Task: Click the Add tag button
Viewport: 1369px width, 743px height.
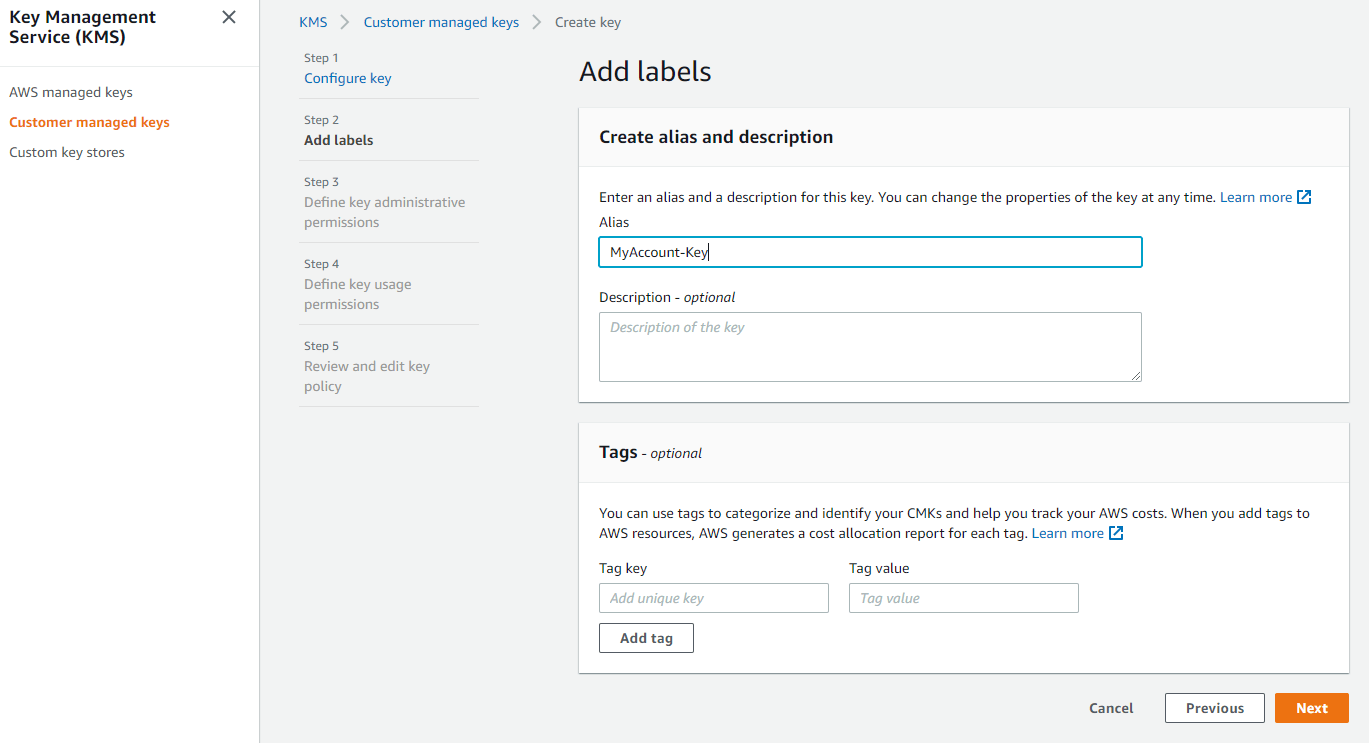Action: tap(646, 637)
